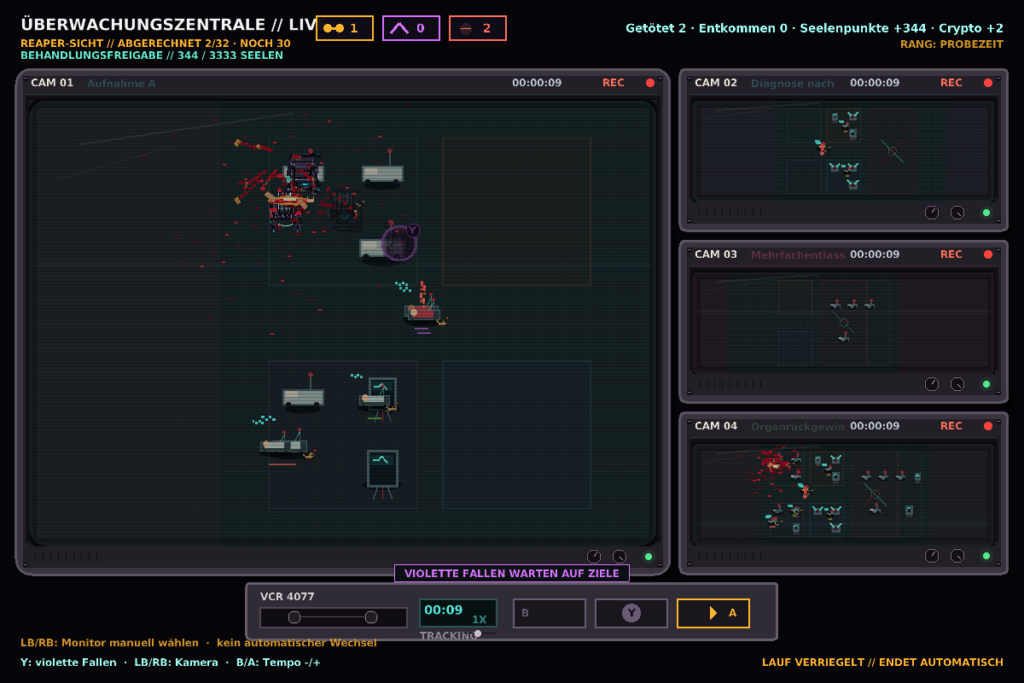
Task: Click the CAM 02 label
Action: (x=716, y=83)
